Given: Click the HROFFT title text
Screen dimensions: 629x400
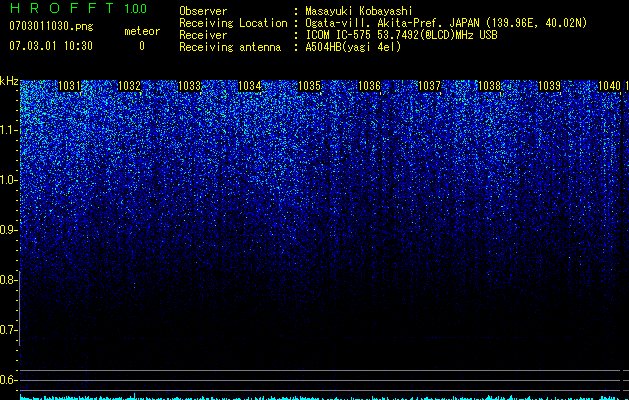Looking at the screenshot, I should (x=61, y=8).
